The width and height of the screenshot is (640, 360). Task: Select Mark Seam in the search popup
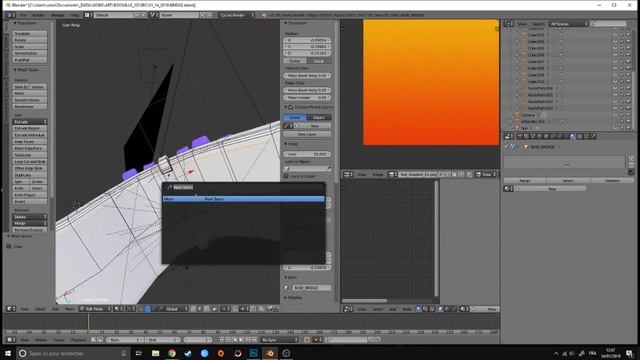[244, 199]
